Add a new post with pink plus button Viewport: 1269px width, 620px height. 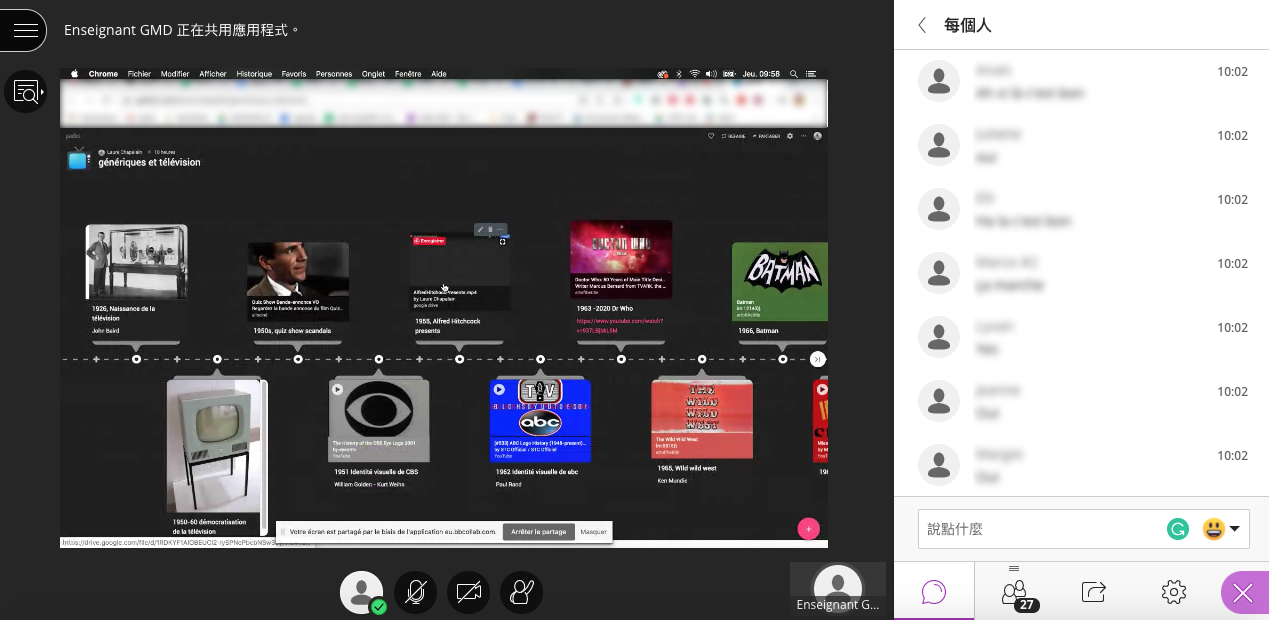pyautogui.click(x=809, y=529)
